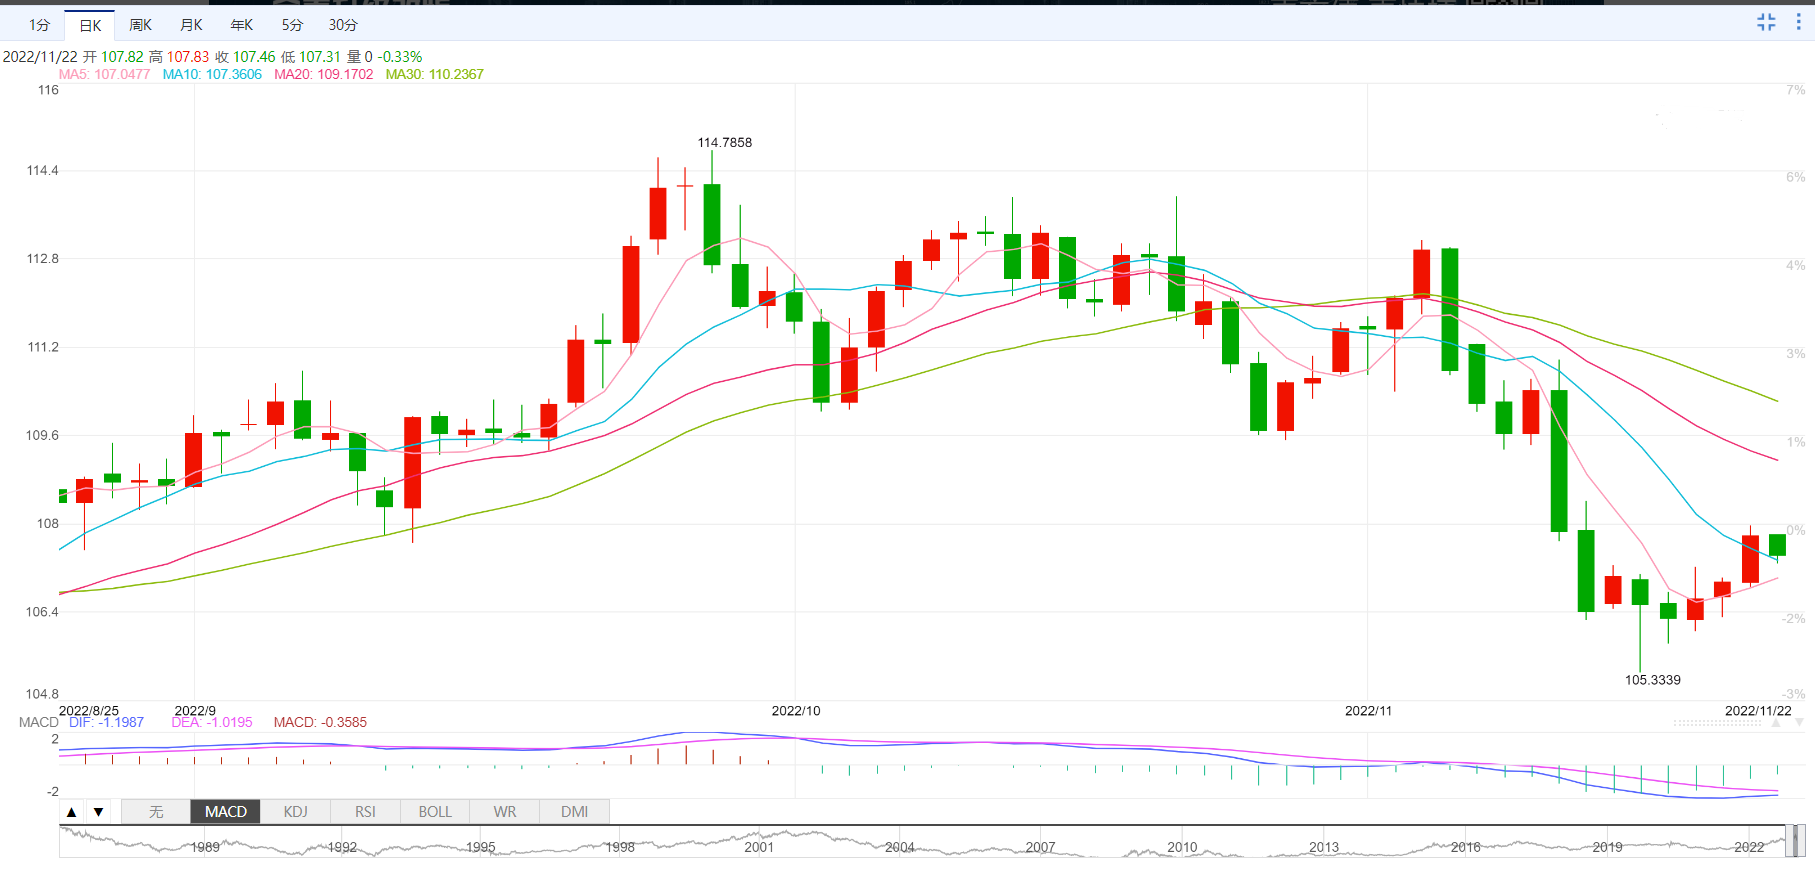Screen dimensions: 1815x890
Task: Select the DMI indicator button
Action: click(574, 812)
